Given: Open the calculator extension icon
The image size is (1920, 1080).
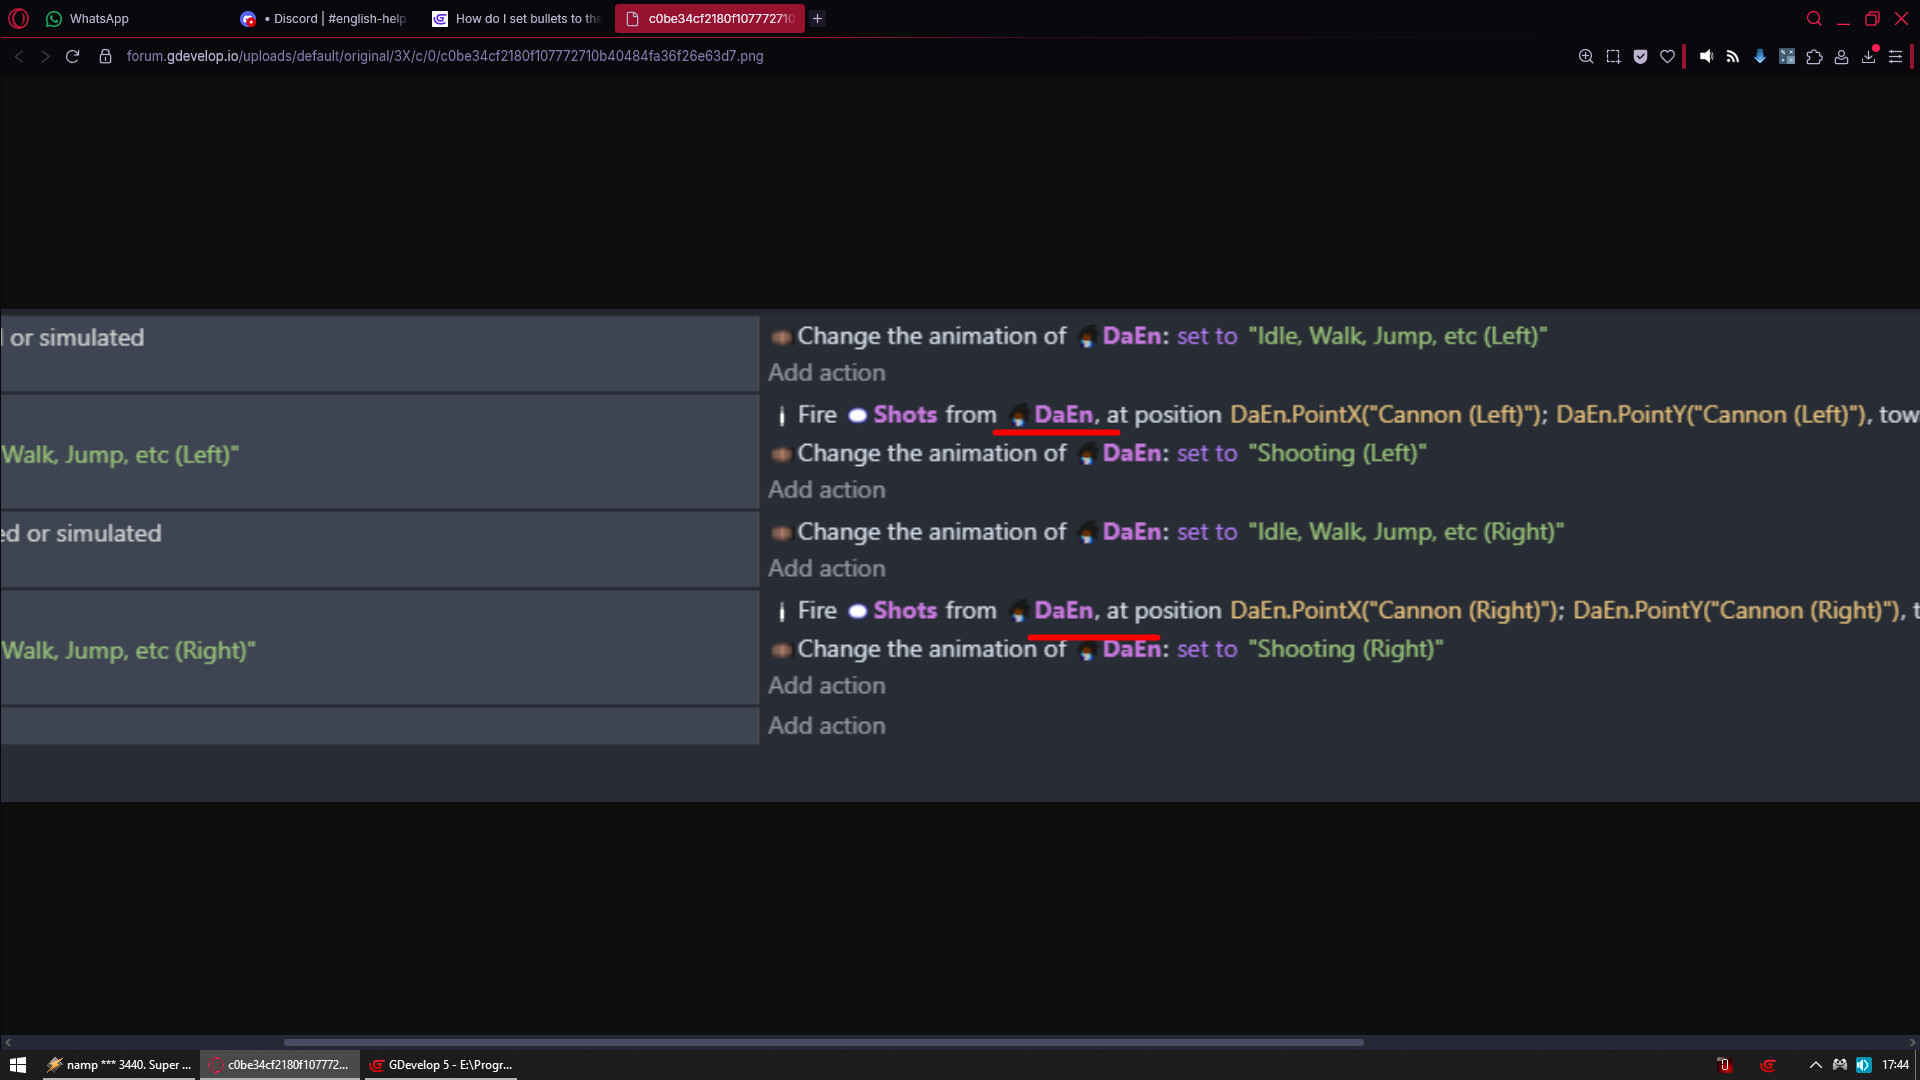Looking at the screenshot, I should point(1787,57).
